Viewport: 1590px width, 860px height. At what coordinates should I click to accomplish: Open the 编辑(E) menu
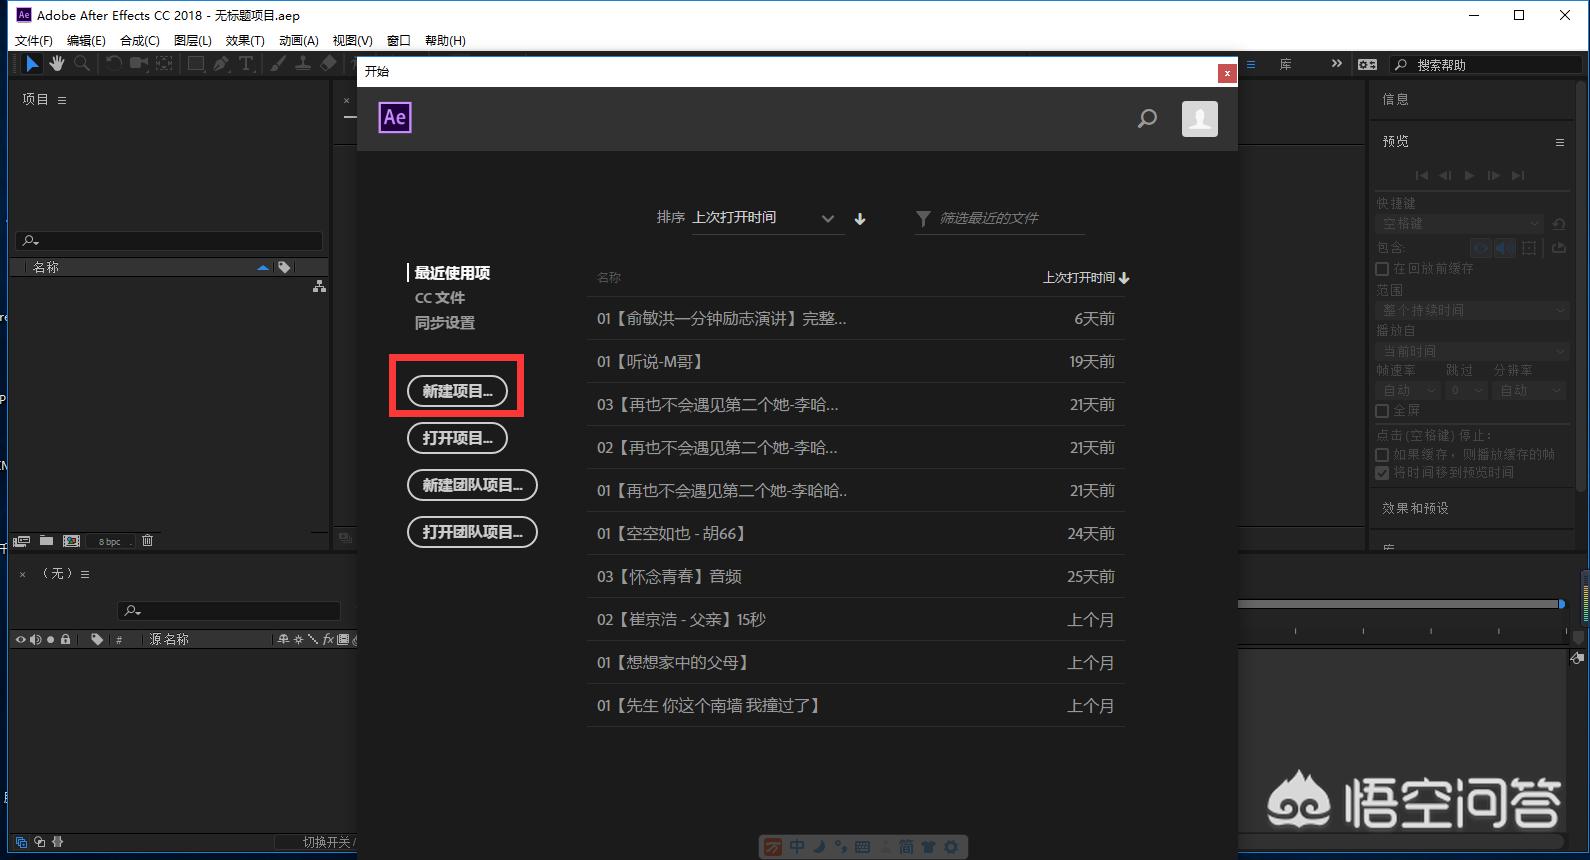[x=86, y=41]
